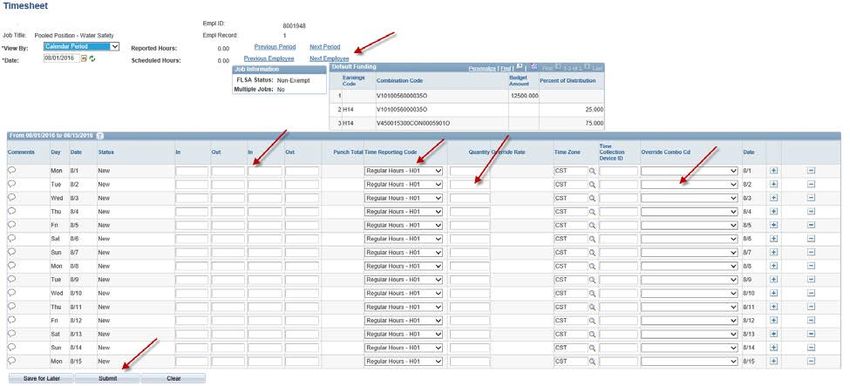Click Save for Later button

41,378
